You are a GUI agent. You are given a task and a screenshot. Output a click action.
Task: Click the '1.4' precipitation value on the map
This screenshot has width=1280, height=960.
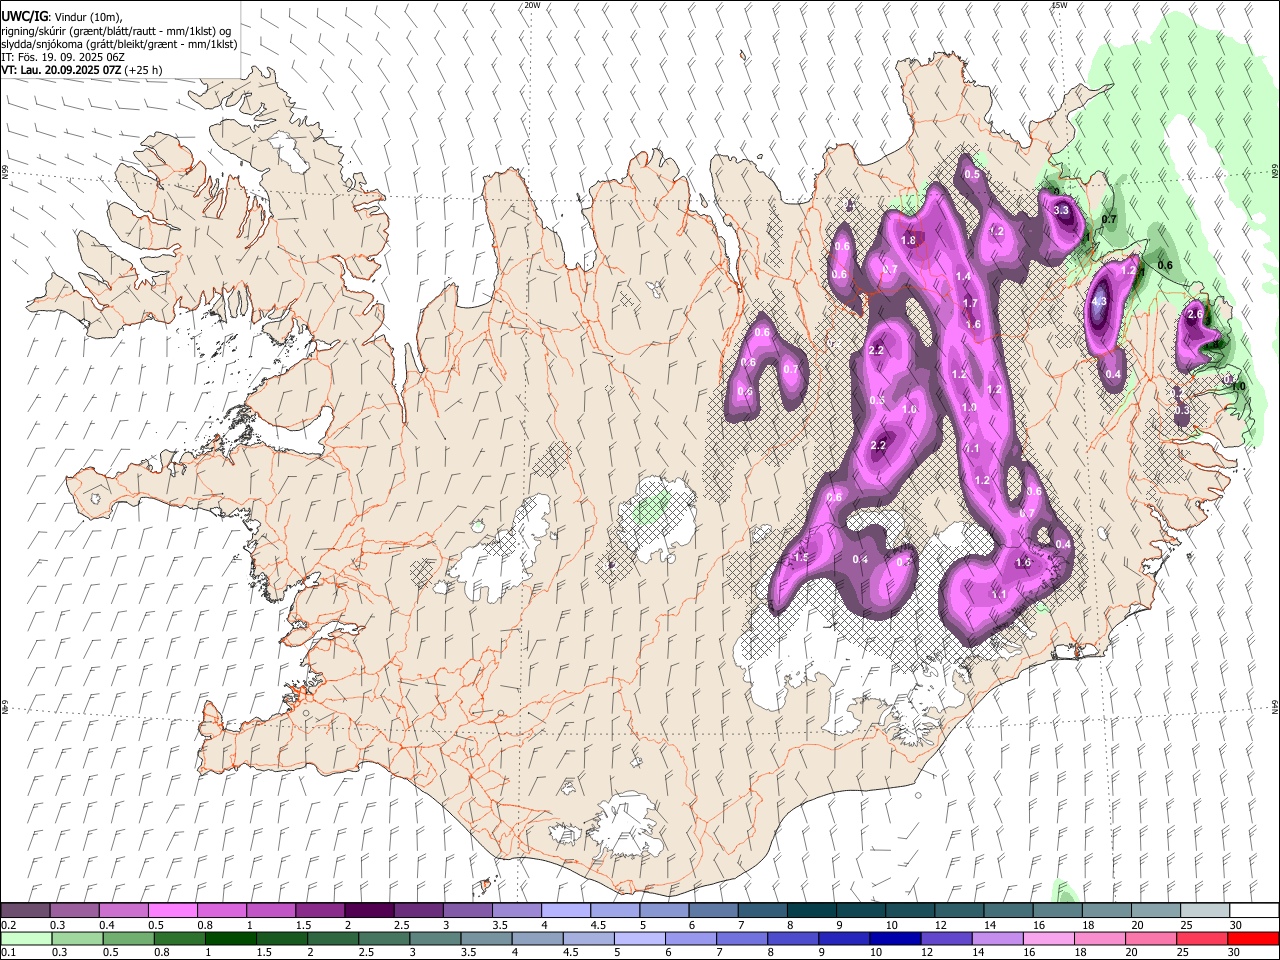[963, 276]
